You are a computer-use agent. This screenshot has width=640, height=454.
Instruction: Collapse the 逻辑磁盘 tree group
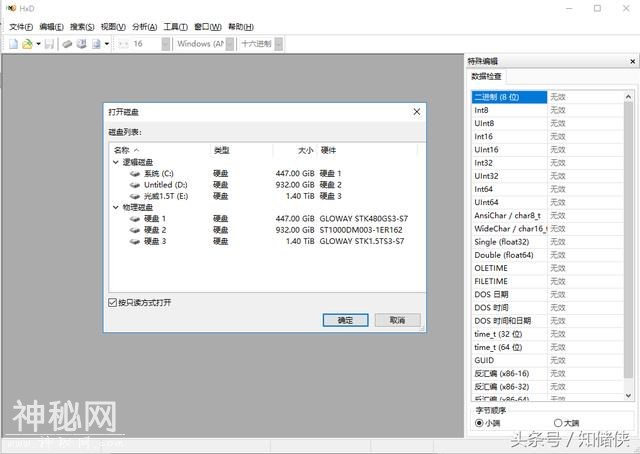click(116, 162)
